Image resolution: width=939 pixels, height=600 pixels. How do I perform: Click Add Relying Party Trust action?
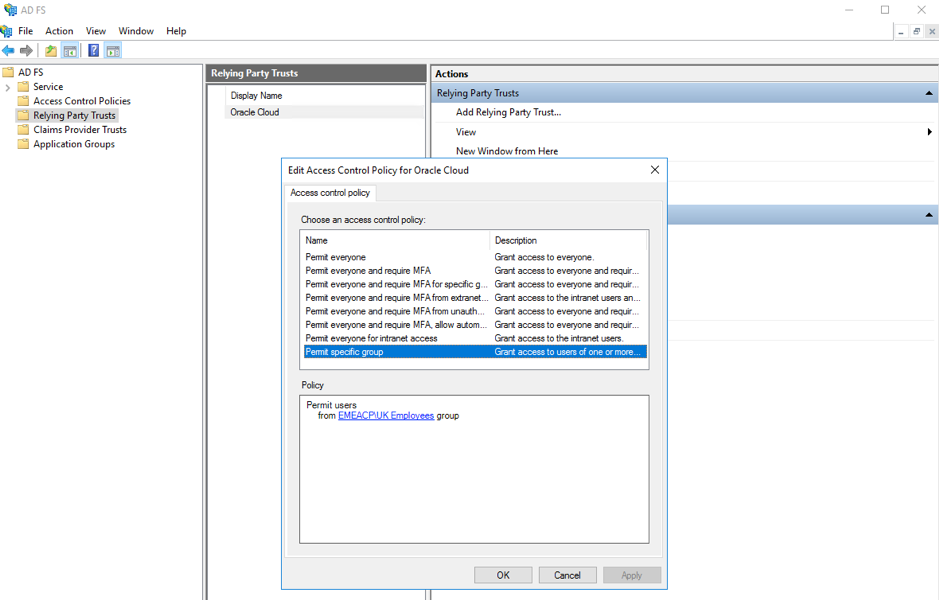(x=508, y=112)
